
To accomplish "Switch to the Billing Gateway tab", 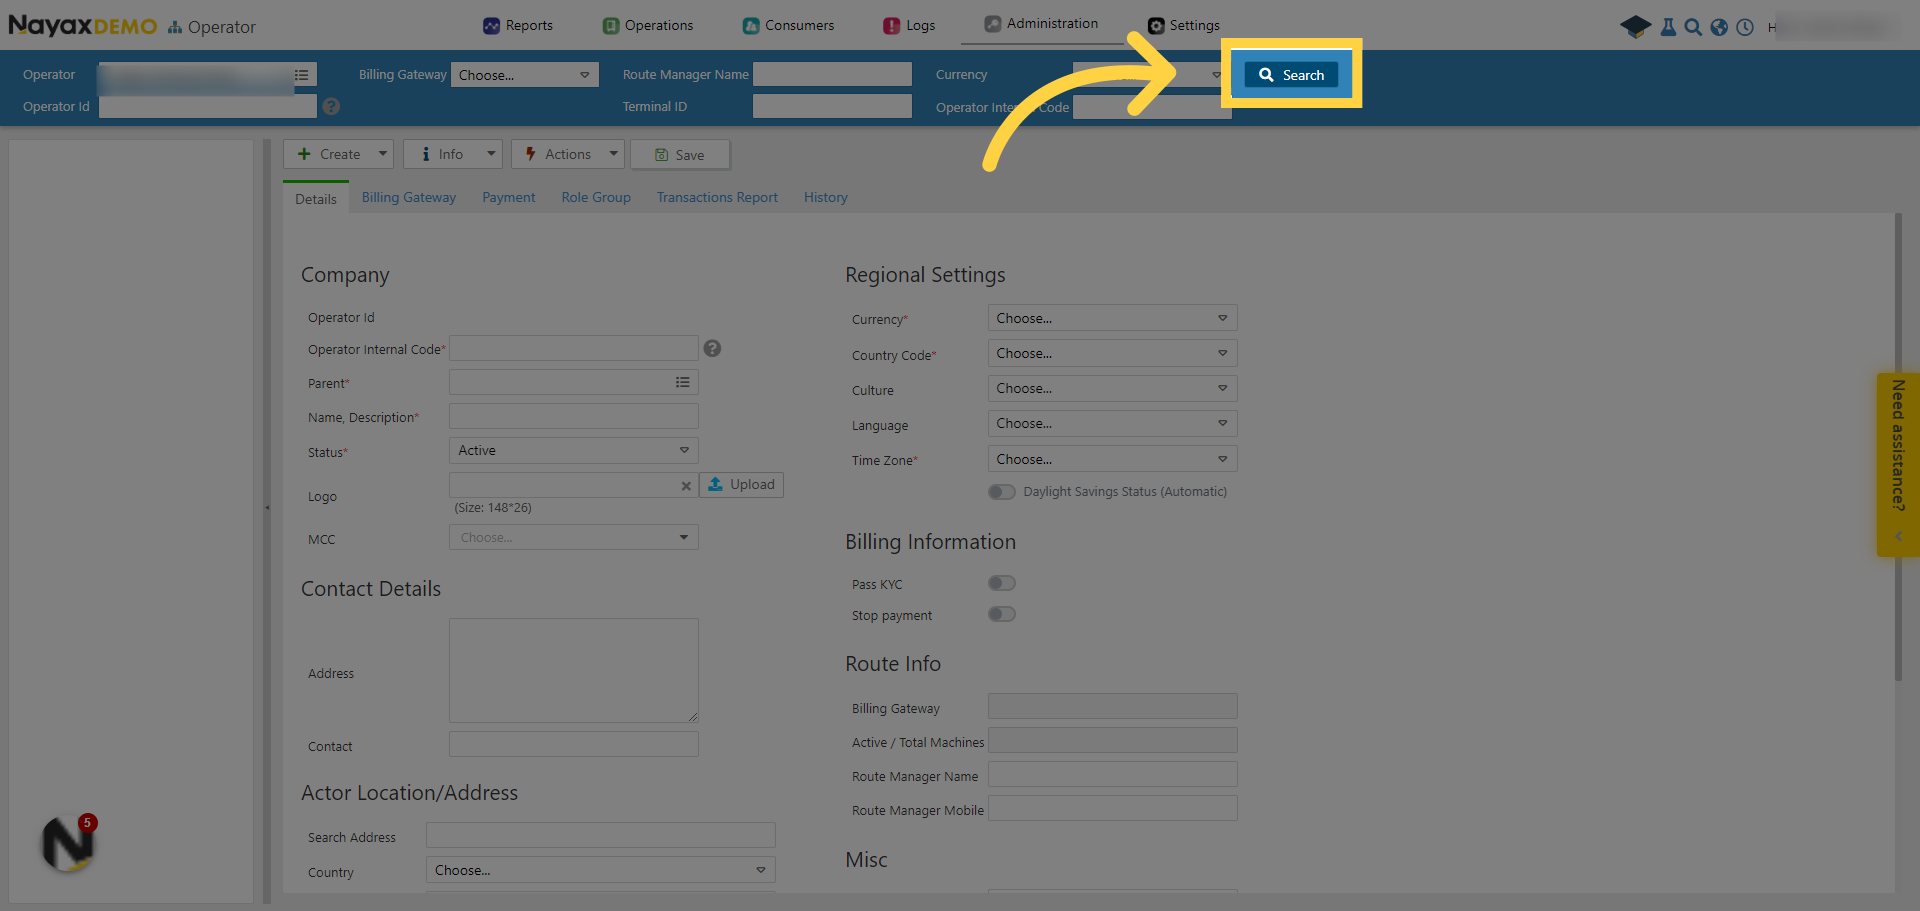I will 409,197.
